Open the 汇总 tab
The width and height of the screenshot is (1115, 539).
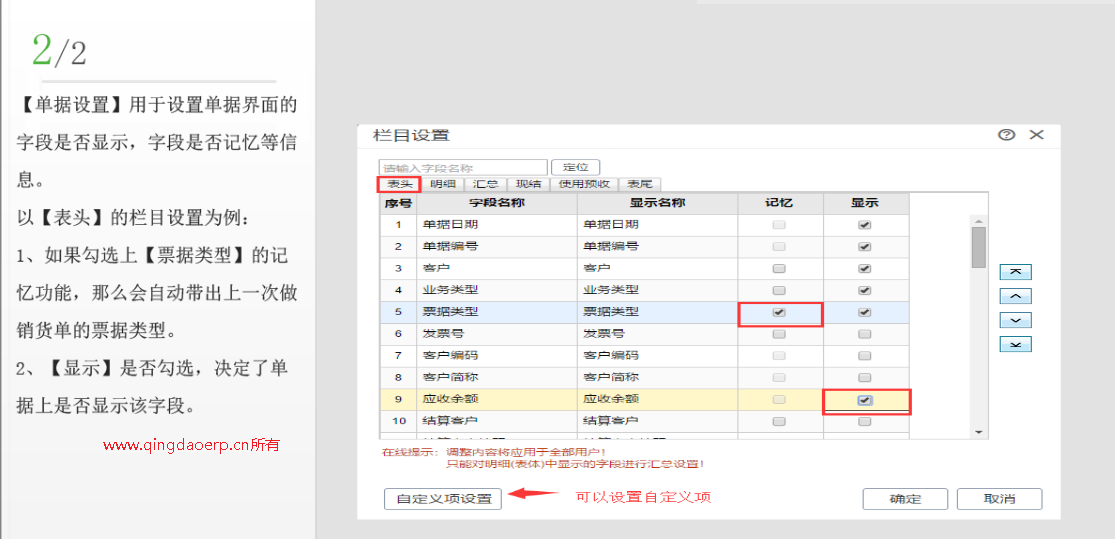pyautogui.click(x=486, y=184)
